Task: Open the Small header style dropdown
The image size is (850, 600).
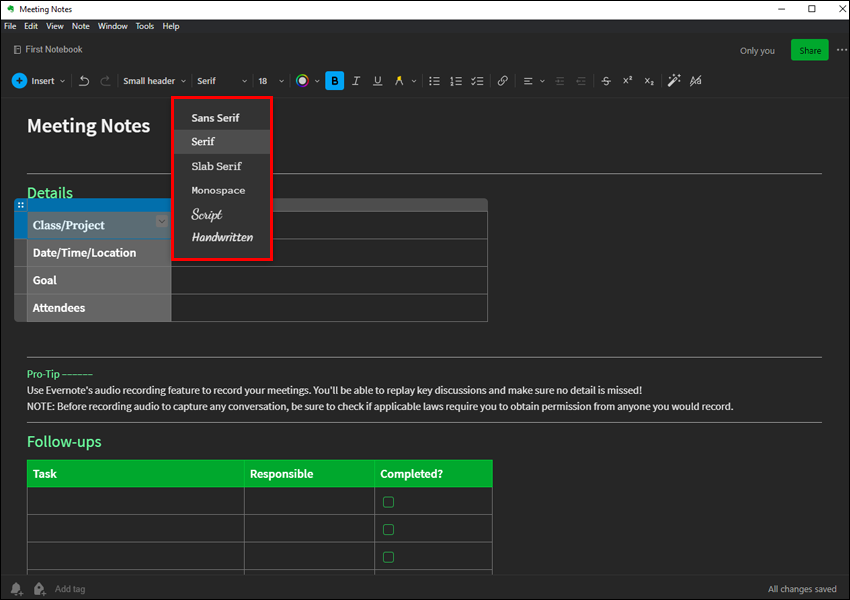Action: click(154, 81)
